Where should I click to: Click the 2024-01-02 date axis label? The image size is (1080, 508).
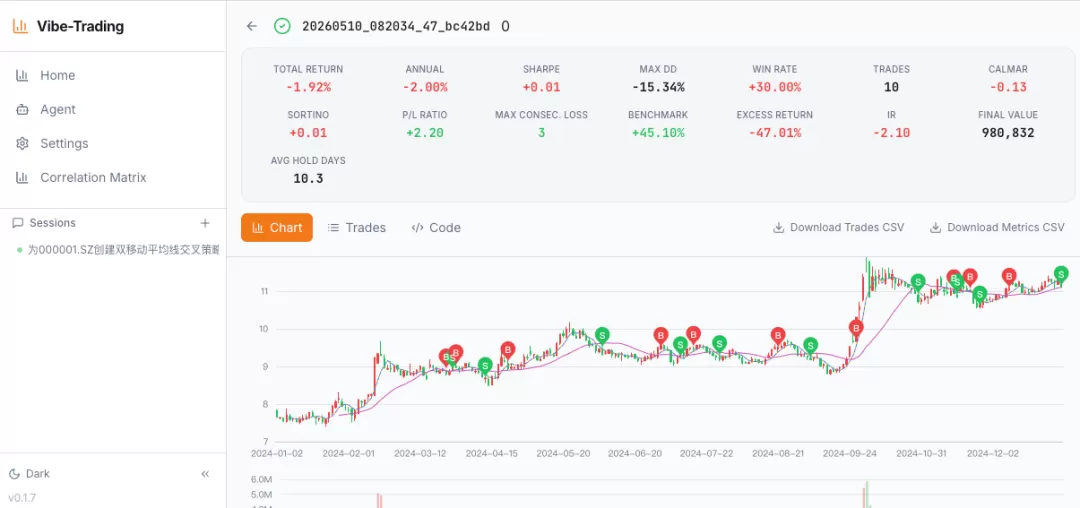point(277,454)
